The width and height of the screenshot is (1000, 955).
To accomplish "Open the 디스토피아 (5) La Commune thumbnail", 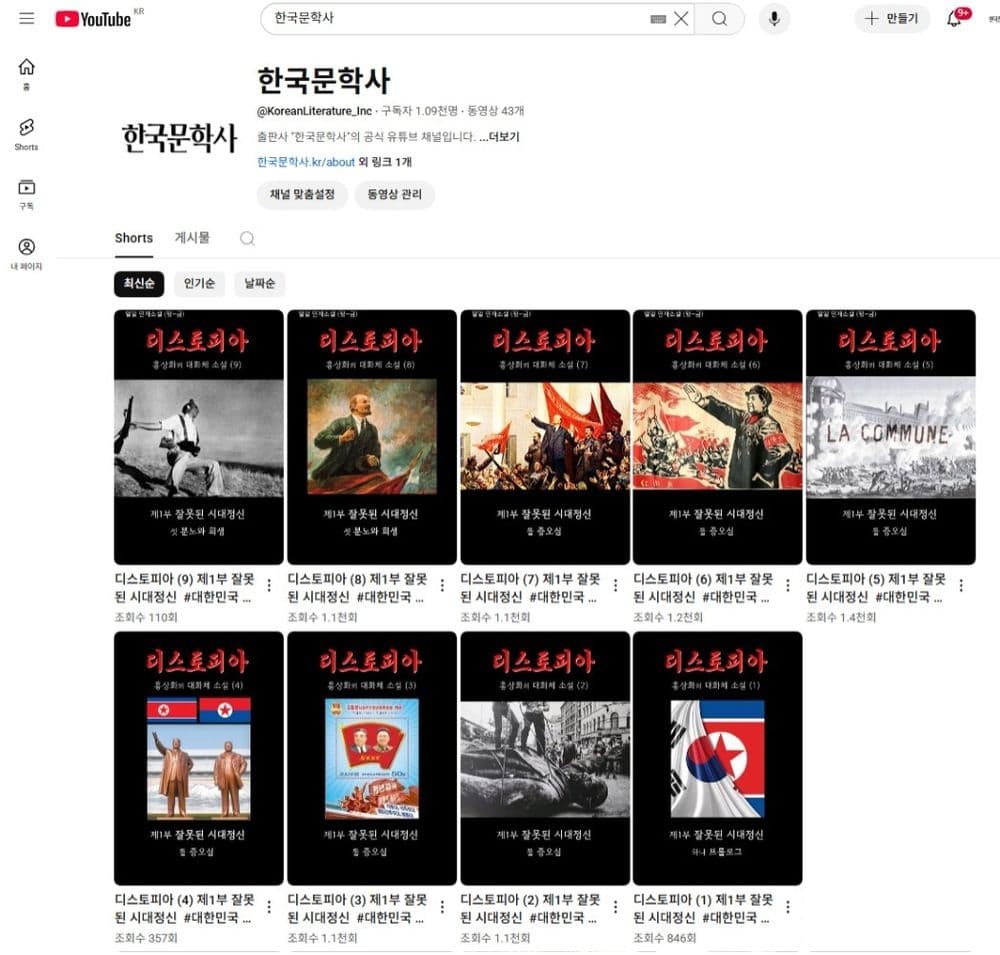I will (890, 437).
